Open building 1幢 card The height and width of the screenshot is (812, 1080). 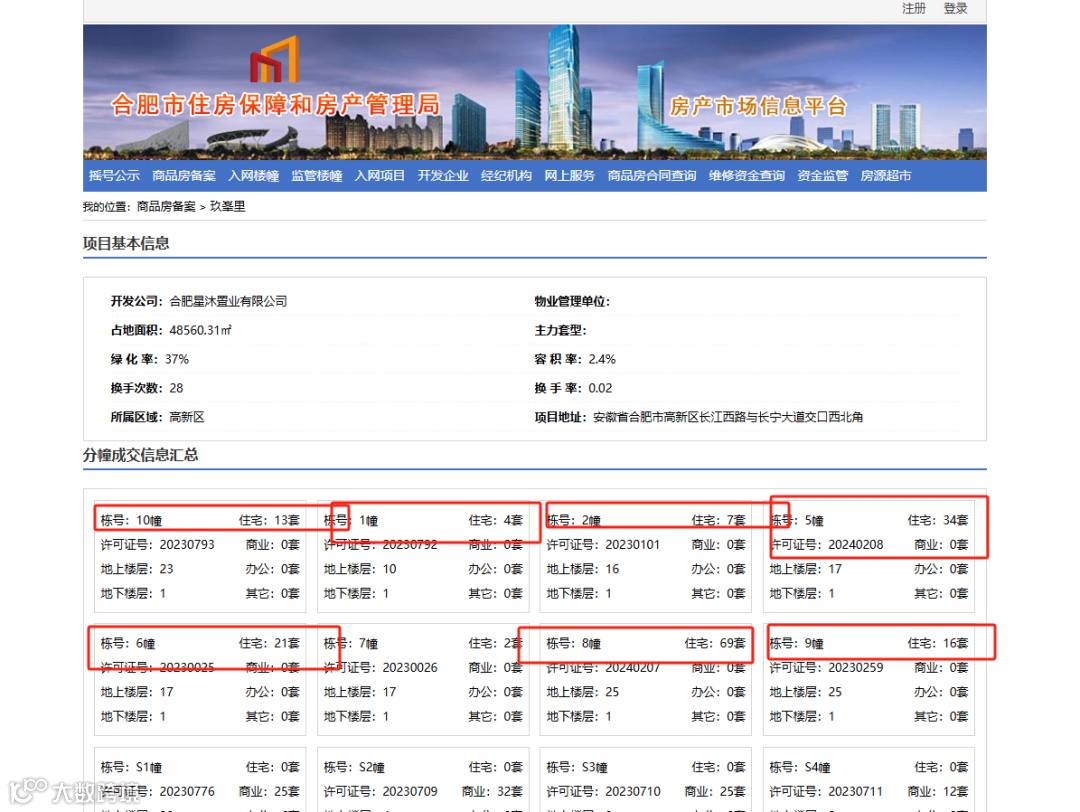point(423,556)
